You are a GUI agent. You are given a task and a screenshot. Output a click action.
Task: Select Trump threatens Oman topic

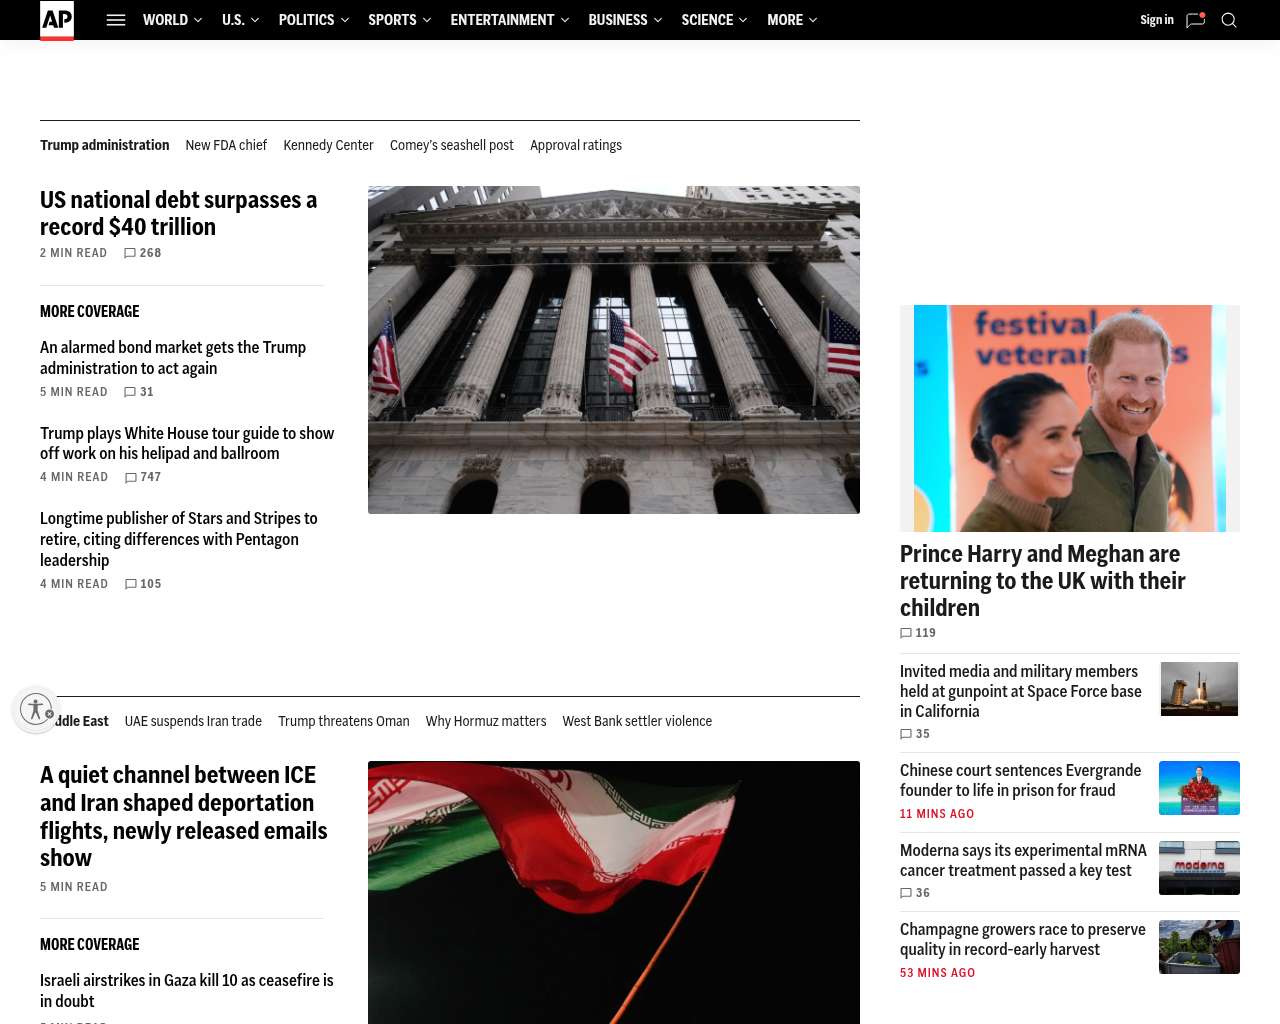tap(344, 721)
